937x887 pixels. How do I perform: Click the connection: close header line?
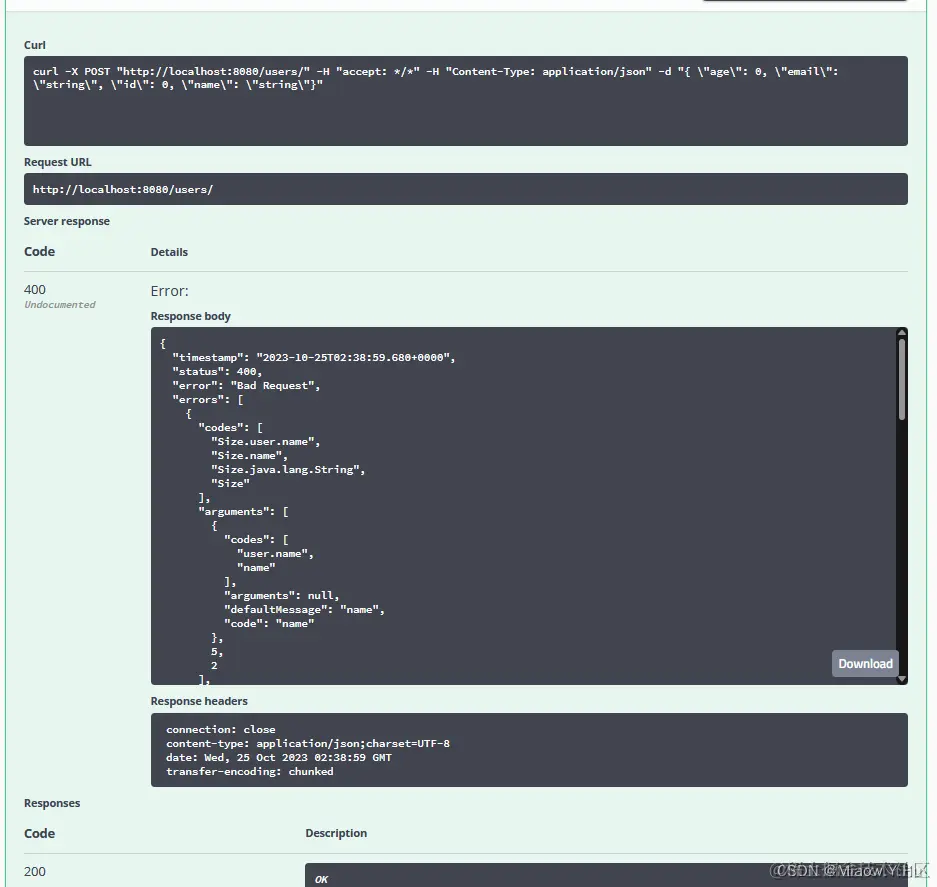[221, 729]
